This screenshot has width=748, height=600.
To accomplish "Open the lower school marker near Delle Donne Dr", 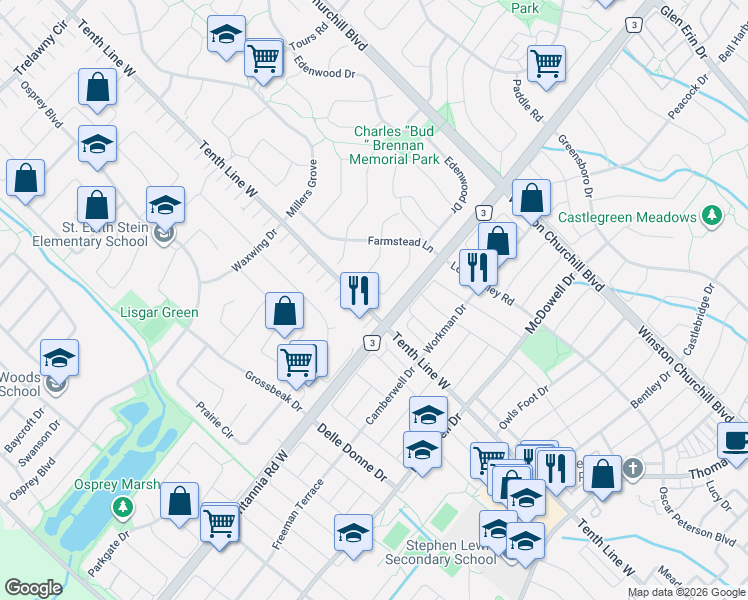I will pos(422,451).
